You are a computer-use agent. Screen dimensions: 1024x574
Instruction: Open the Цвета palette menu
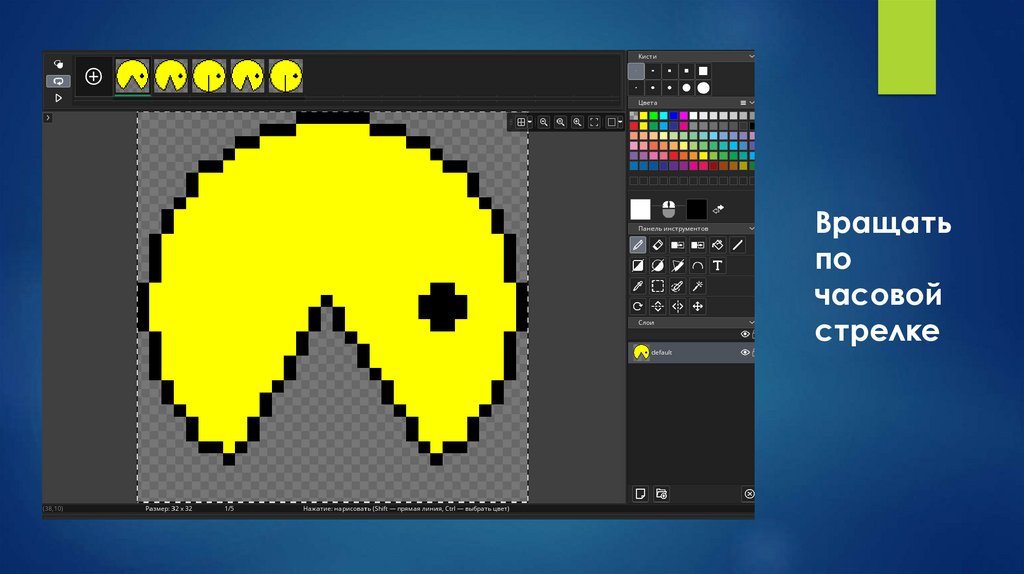point(743,103)
